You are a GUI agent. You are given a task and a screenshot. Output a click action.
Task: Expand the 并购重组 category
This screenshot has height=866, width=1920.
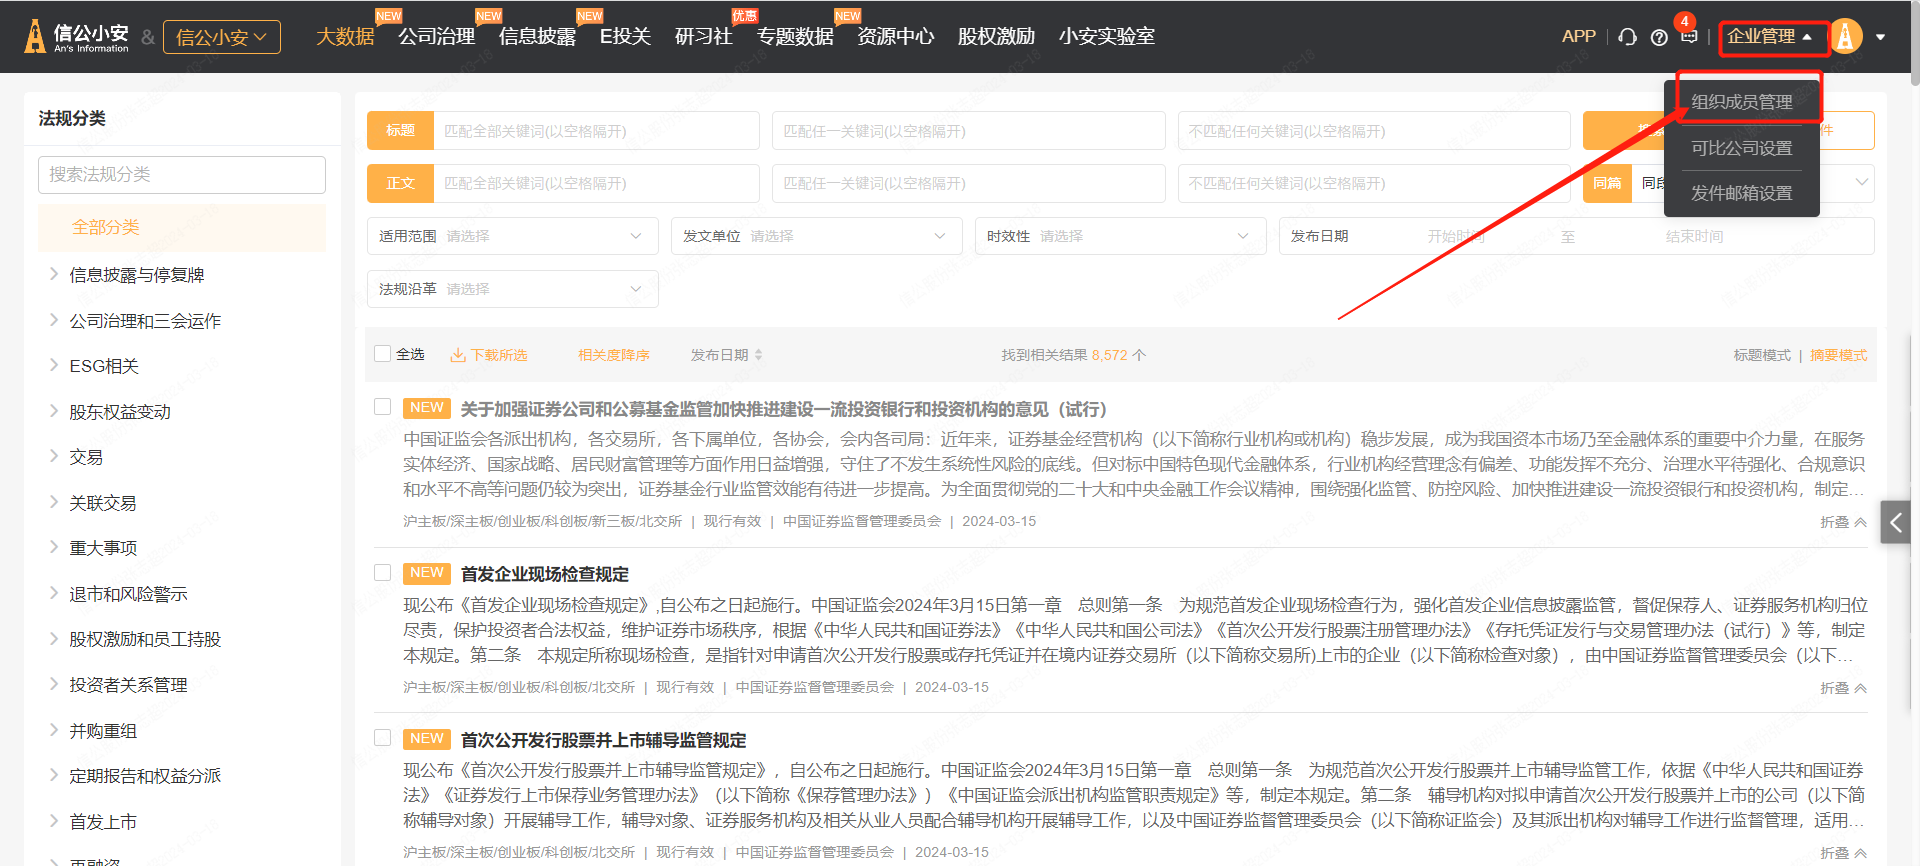click(x=53, y=730)
